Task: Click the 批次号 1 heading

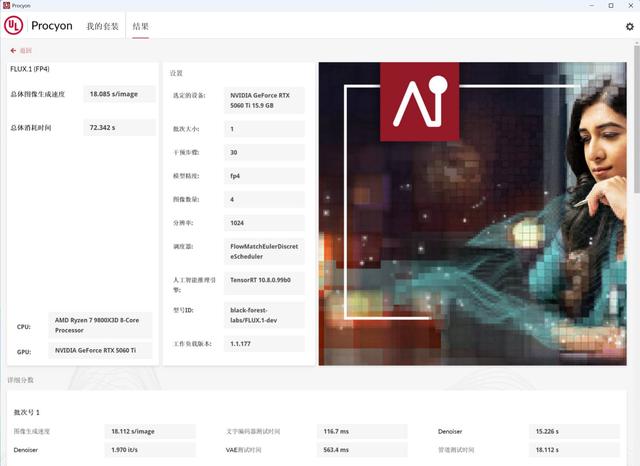Action: [x=27, y=412]
